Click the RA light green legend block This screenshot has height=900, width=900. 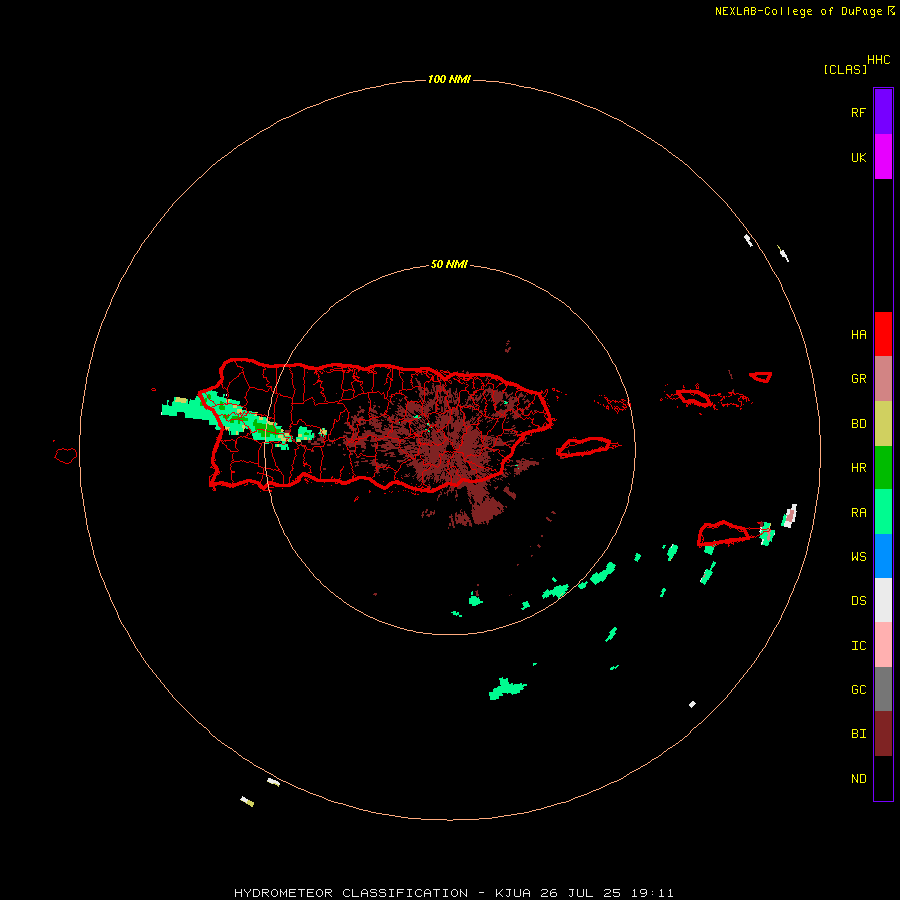pyautogui.click(x=883, y=511)
